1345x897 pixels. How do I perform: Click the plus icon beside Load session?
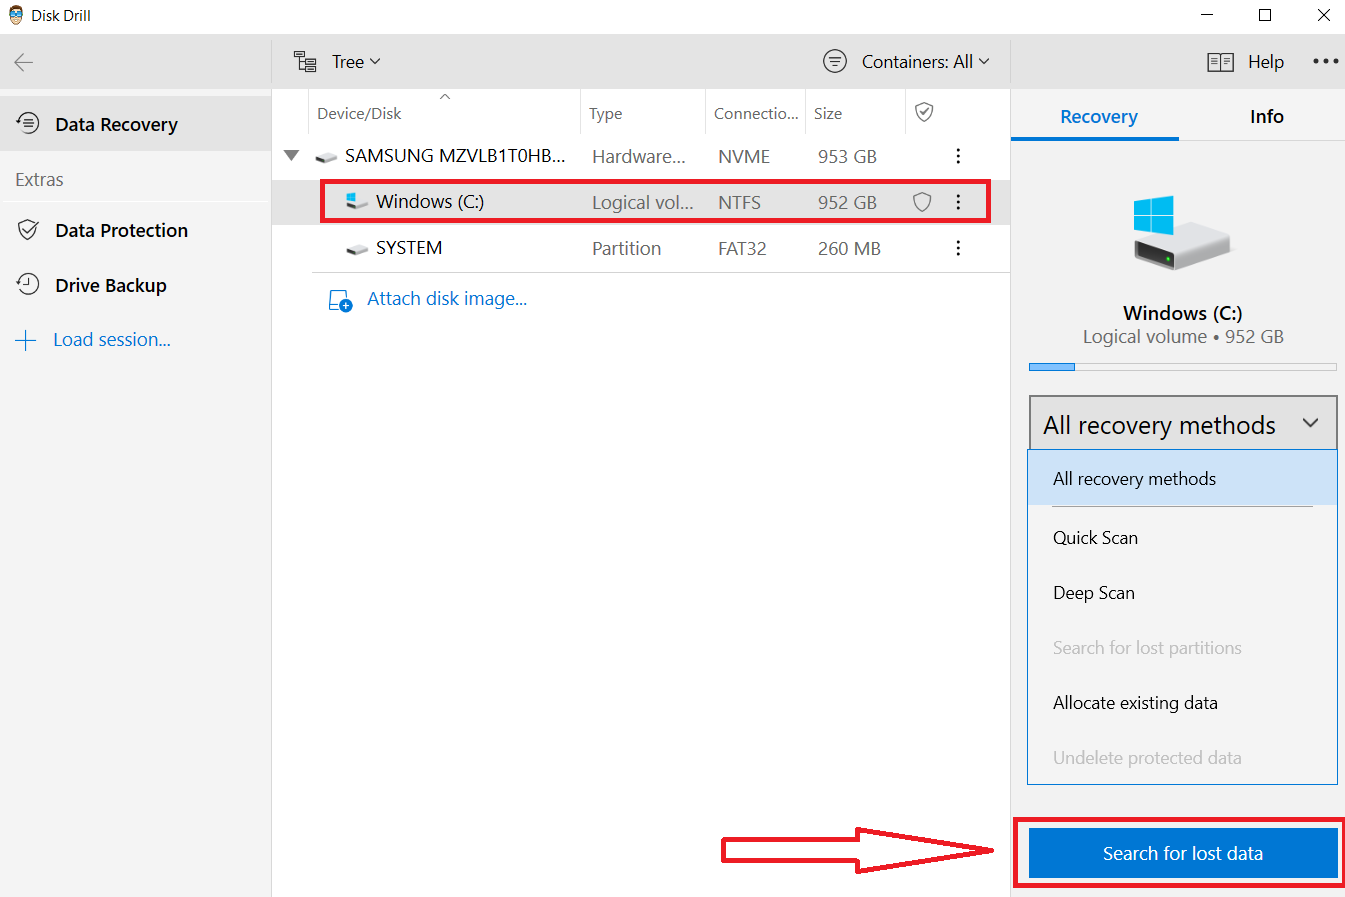click(26, 340)
